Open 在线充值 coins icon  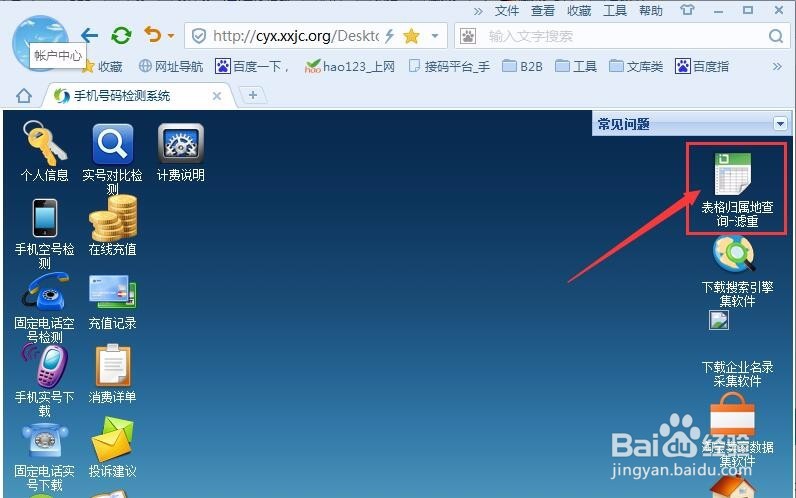click(x=113, y=218)
